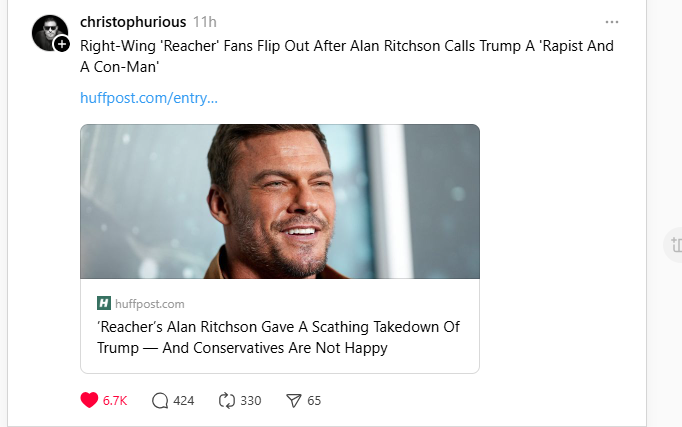Click the 330 reposts count
This screenshot has width=682, height=427.
251,400
